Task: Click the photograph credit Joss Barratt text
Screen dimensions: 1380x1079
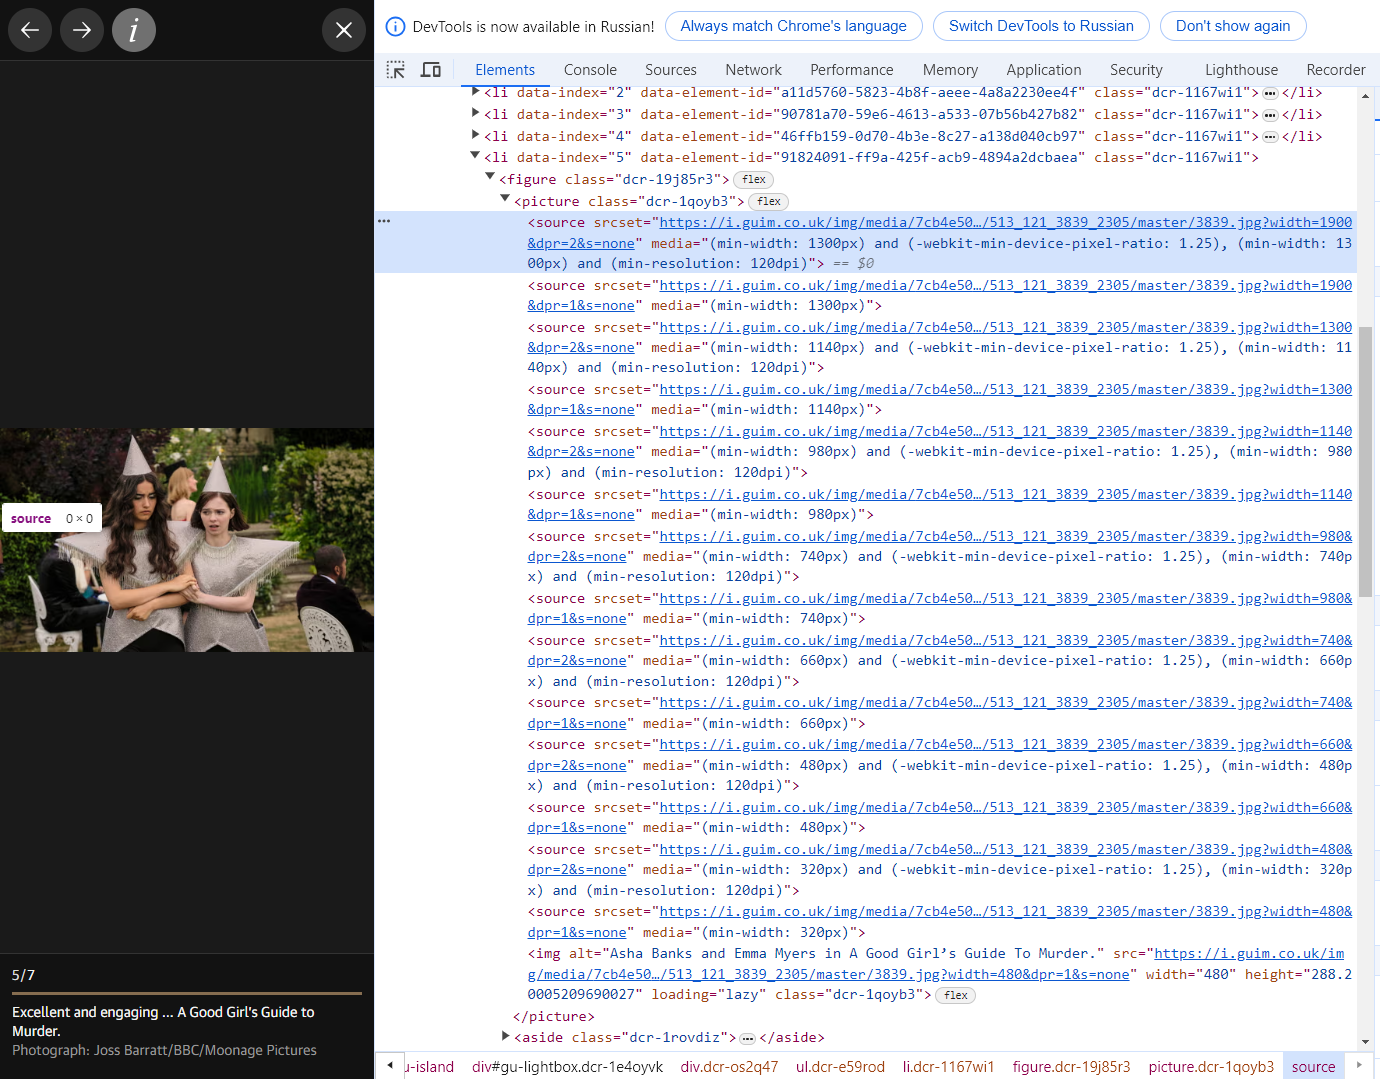Action: pos(164,1050)
